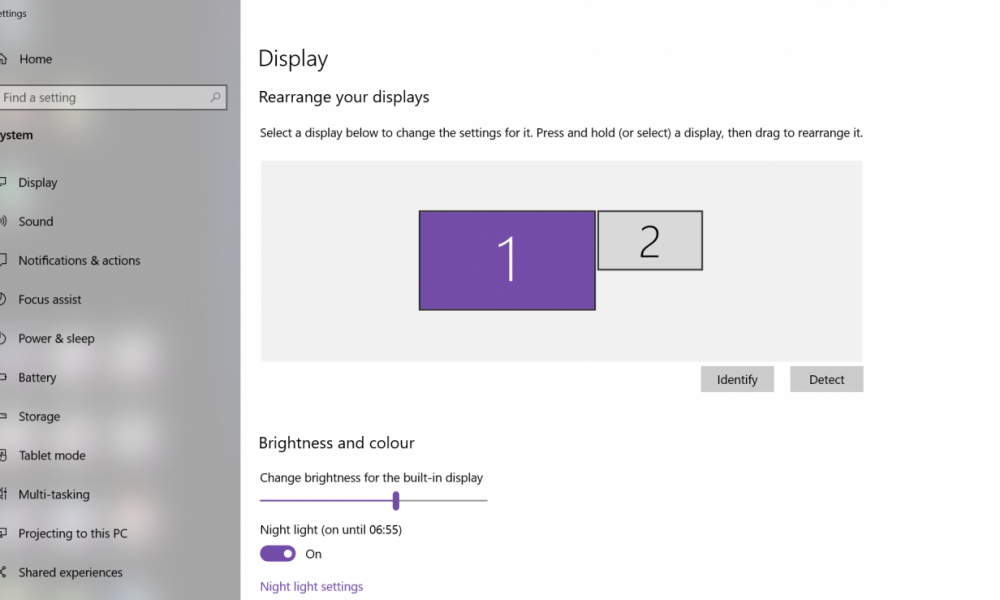The image size is (1000, 600).
Task: Click the Find a setting search box
Action: (113, 98)
